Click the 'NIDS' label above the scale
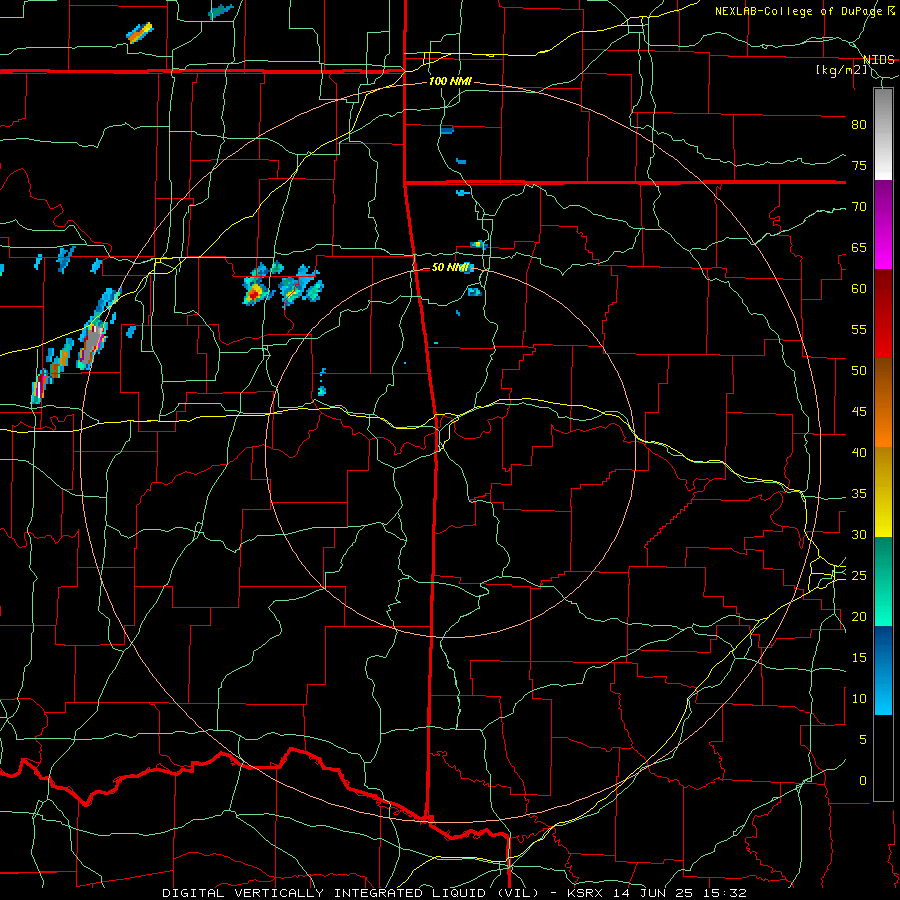Screen dimensions: 900x900 [879, 60]
